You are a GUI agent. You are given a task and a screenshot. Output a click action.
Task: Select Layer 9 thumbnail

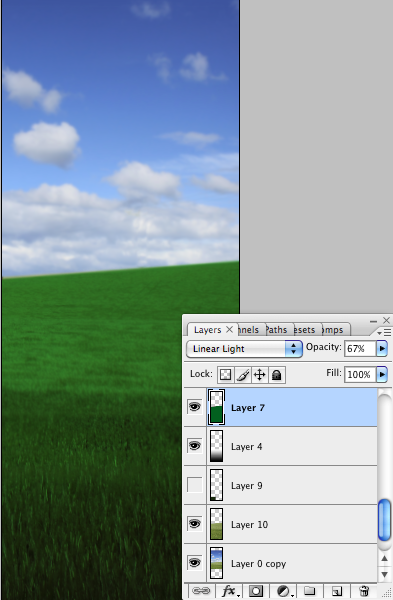coord(216,485)
